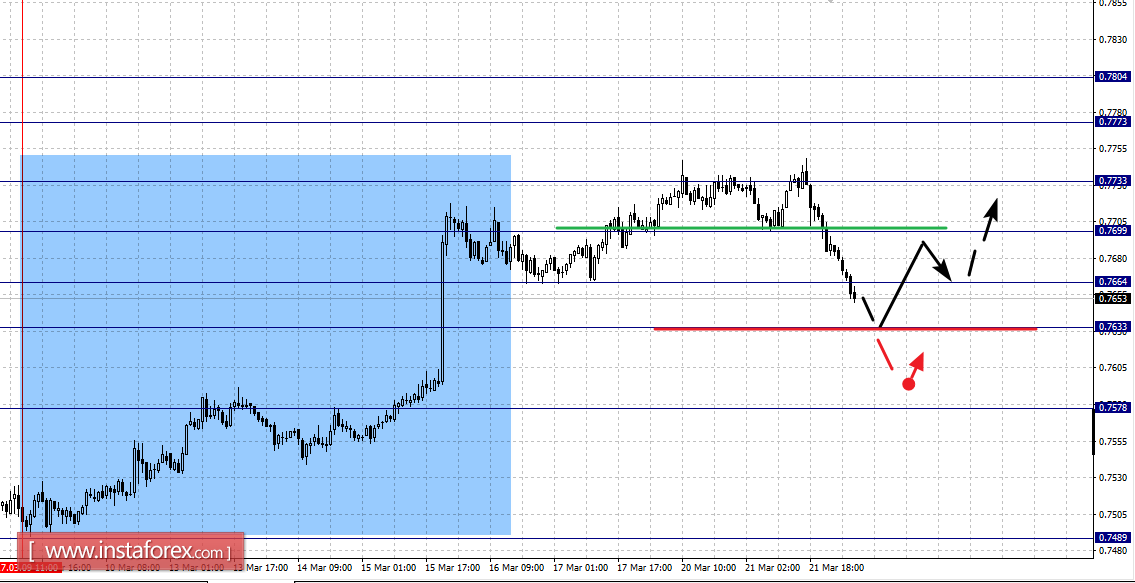Viewport: 1135px width, 583px height.
Task: Select the green horizontal resistance line
Action: pyautogui.click(x=751, y=227)
